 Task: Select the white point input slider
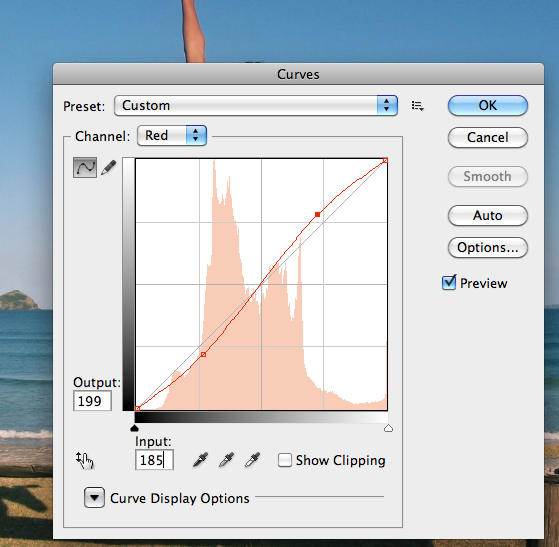pyautogui.click(x=389, y=428)
